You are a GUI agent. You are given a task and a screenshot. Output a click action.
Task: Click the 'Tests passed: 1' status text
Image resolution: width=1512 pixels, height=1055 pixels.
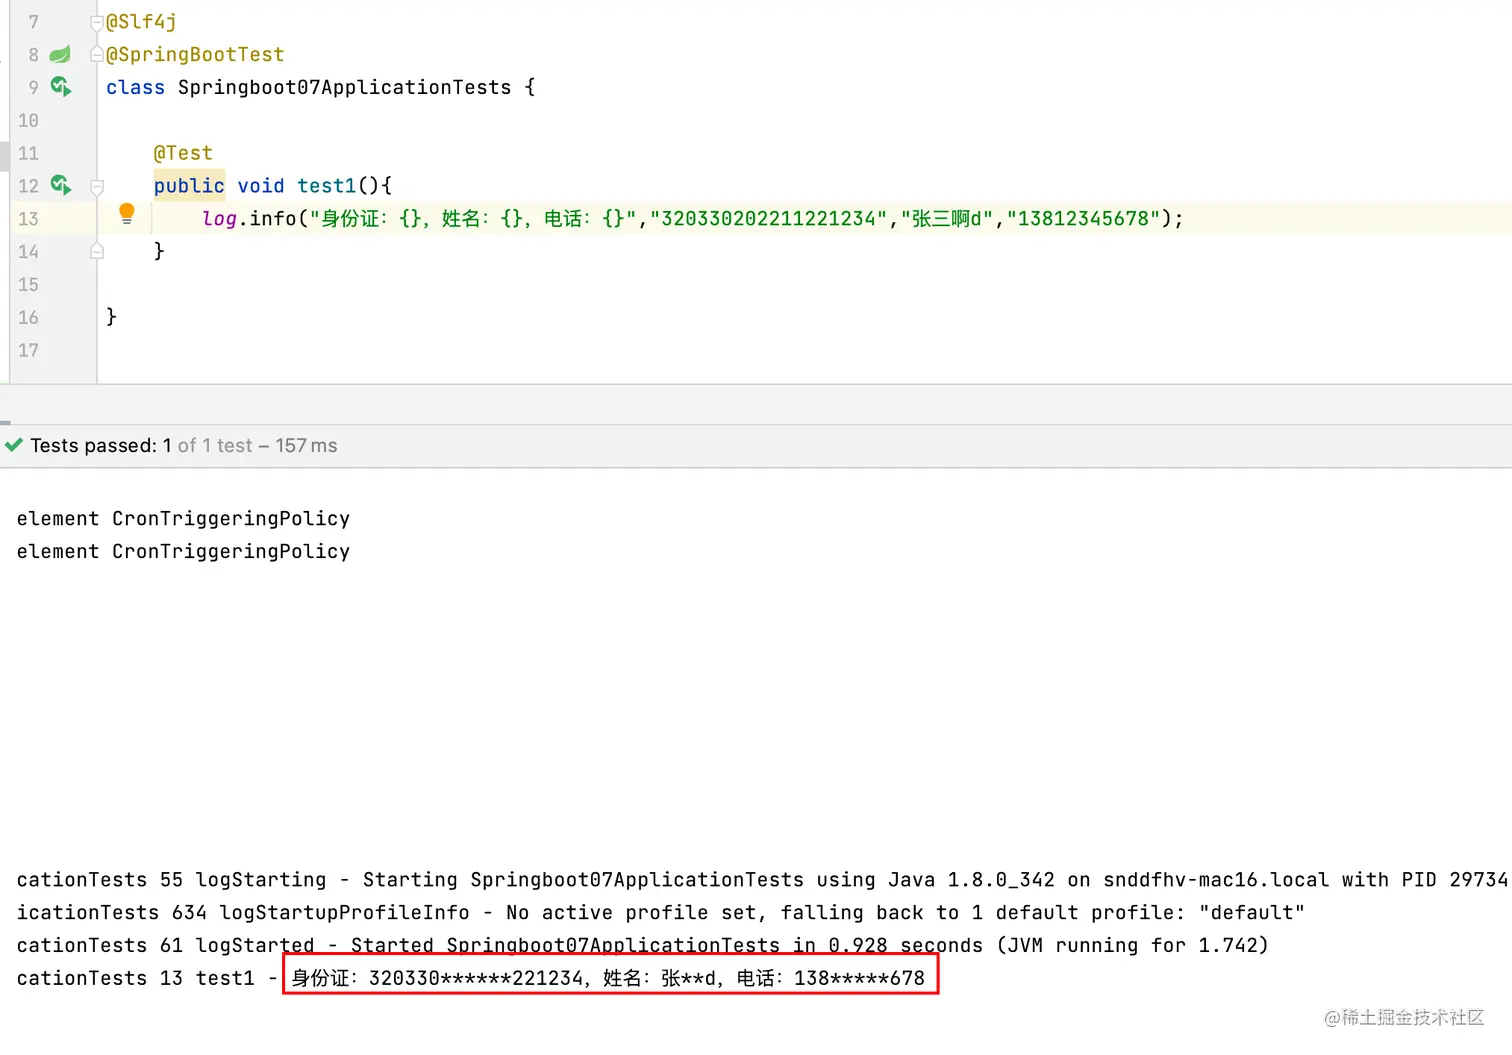pyautogui.click(x=100, y=446)
